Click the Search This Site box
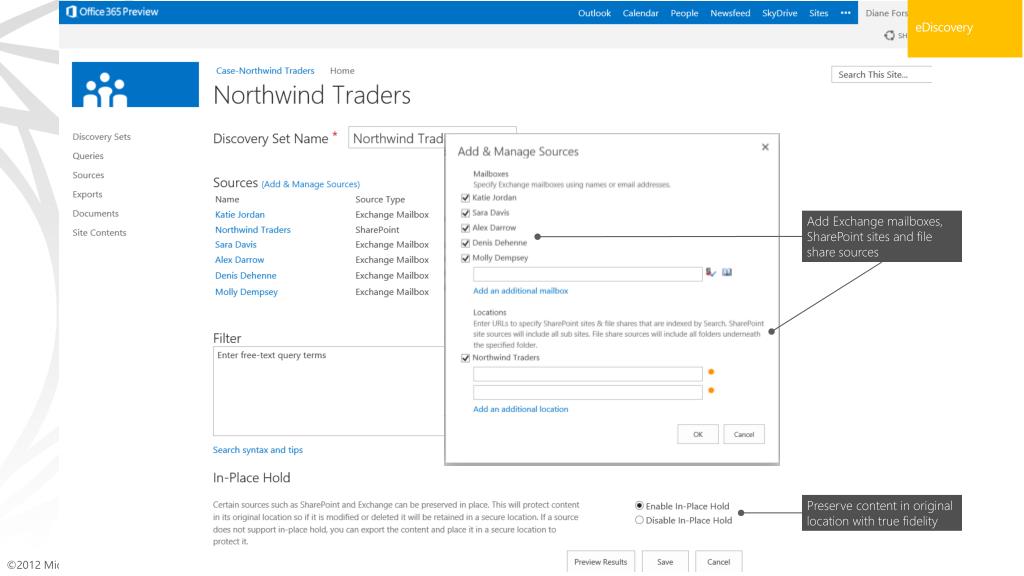Viewport: 1024px width, 576px height. coord(881,74)
